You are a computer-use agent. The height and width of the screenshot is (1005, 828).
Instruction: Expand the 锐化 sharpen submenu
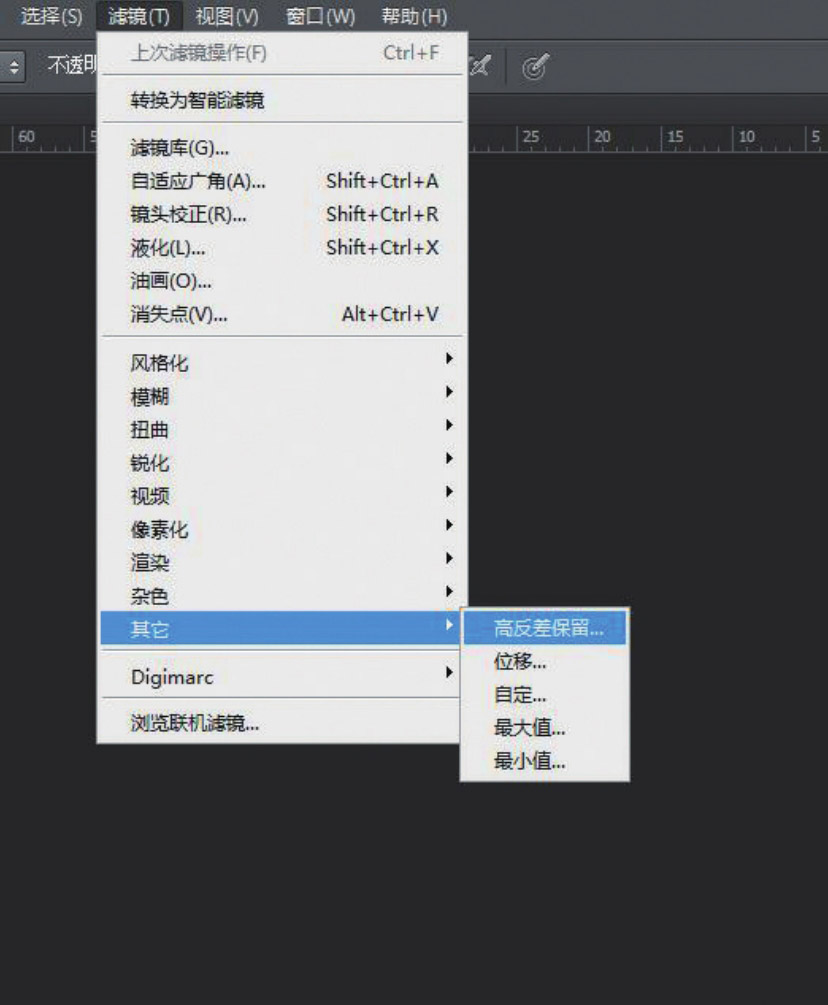[282, 463]
